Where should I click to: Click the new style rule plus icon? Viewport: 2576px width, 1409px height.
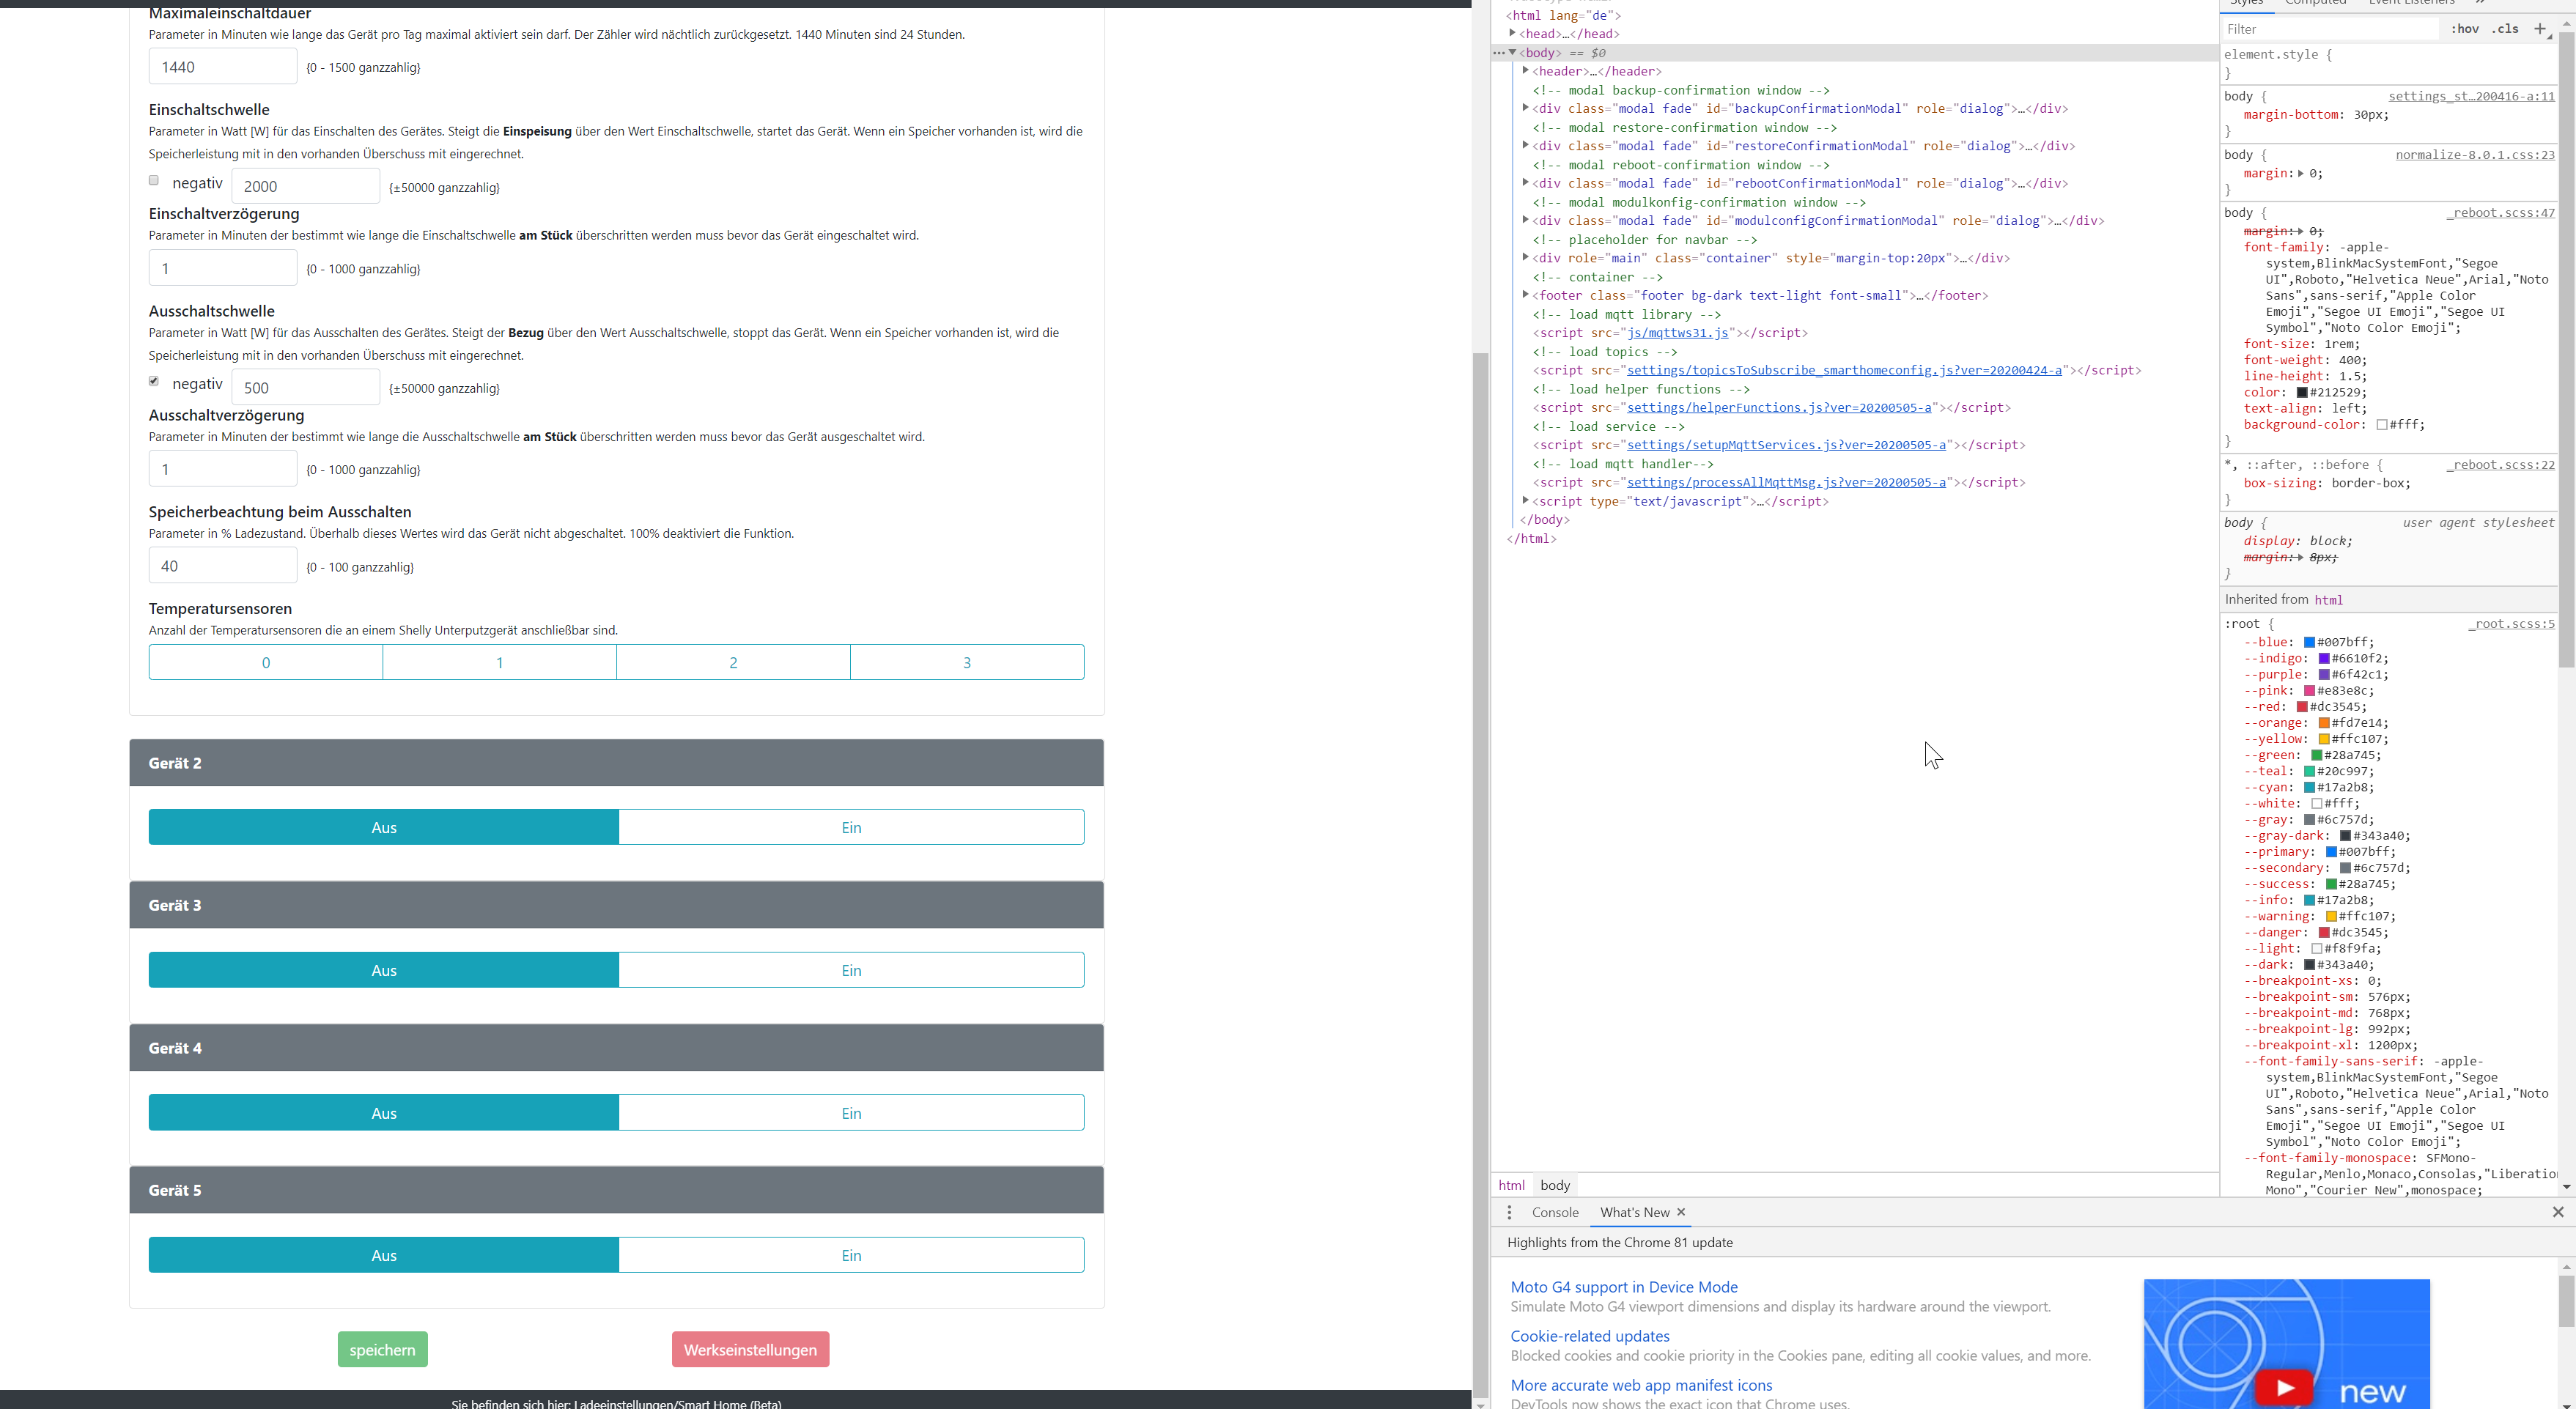pos(2539,29)
